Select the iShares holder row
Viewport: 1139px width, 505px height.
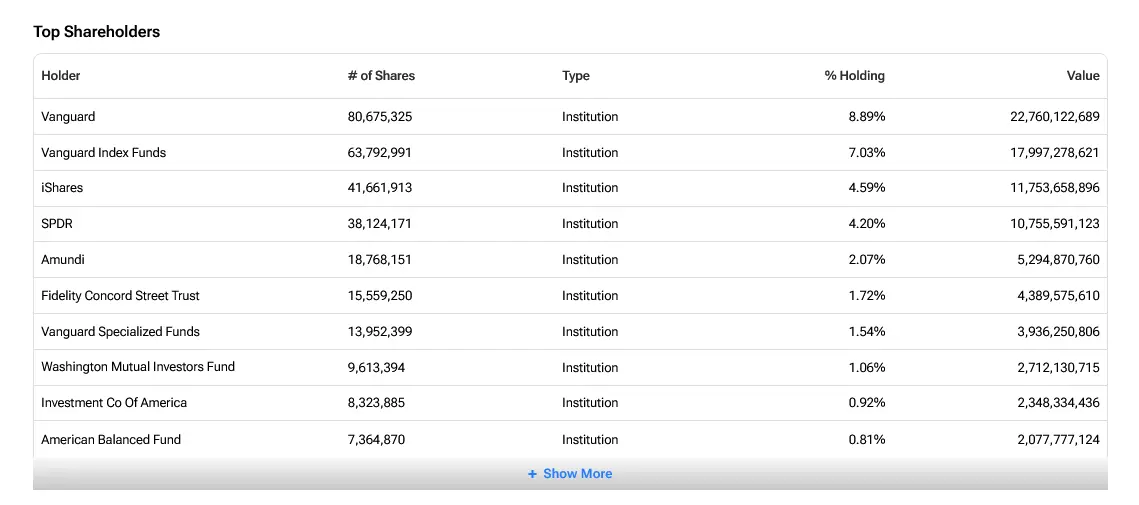[570, 188]
